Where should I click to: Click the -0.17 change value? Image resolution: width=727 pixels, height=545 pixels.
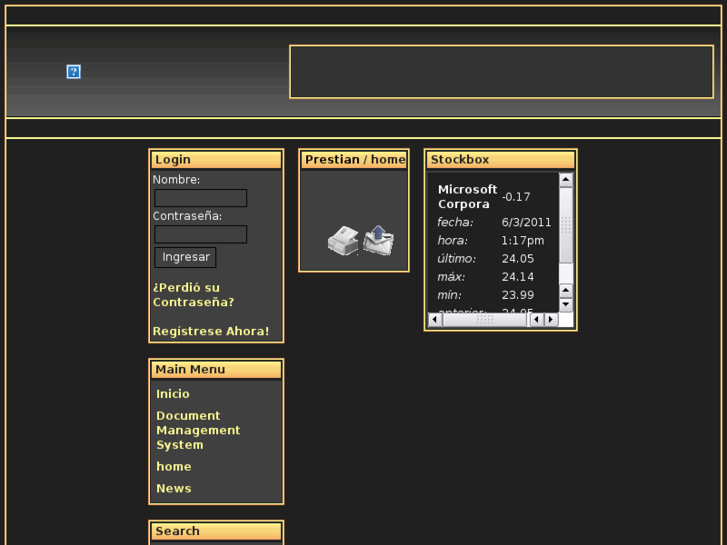pos(516,197)
